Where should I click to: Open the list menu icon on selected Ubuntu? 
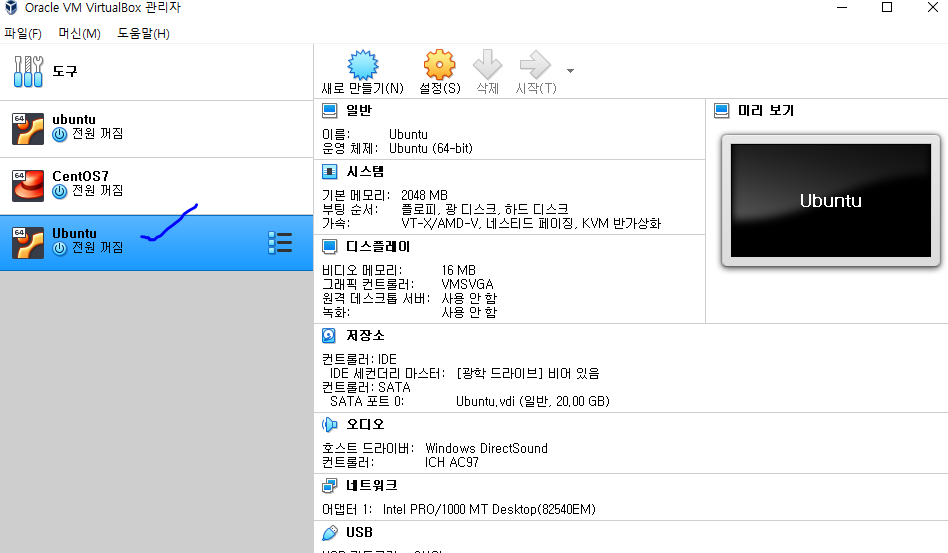[280, 242]
